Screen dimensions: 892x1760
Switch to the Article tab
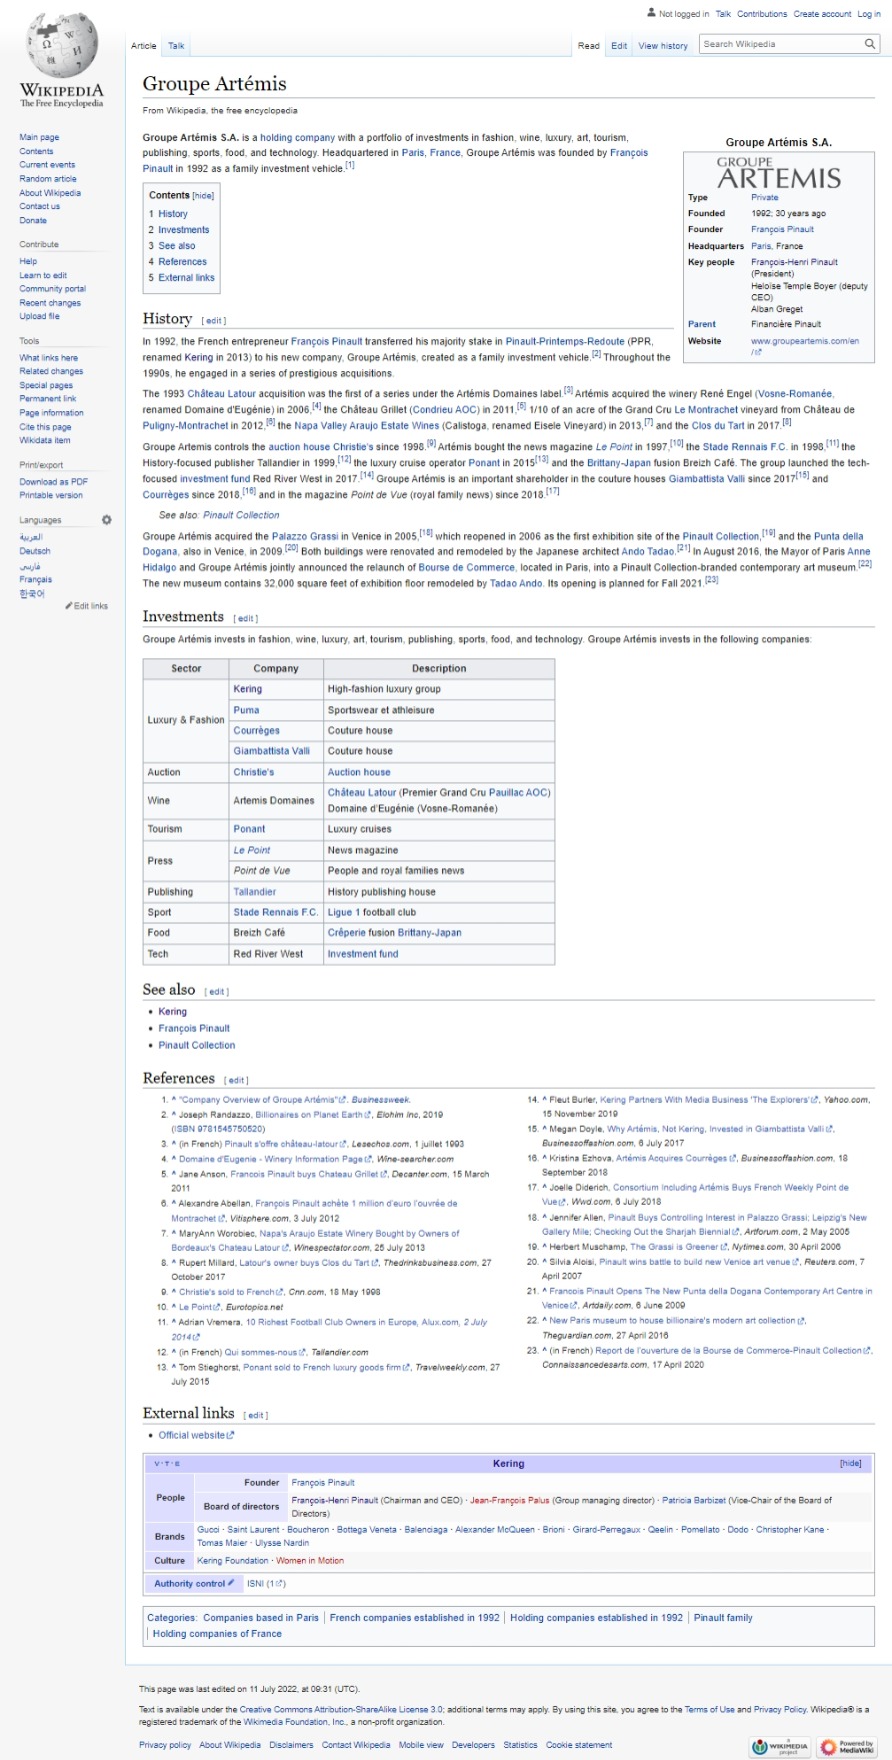(x=144, y=46)
